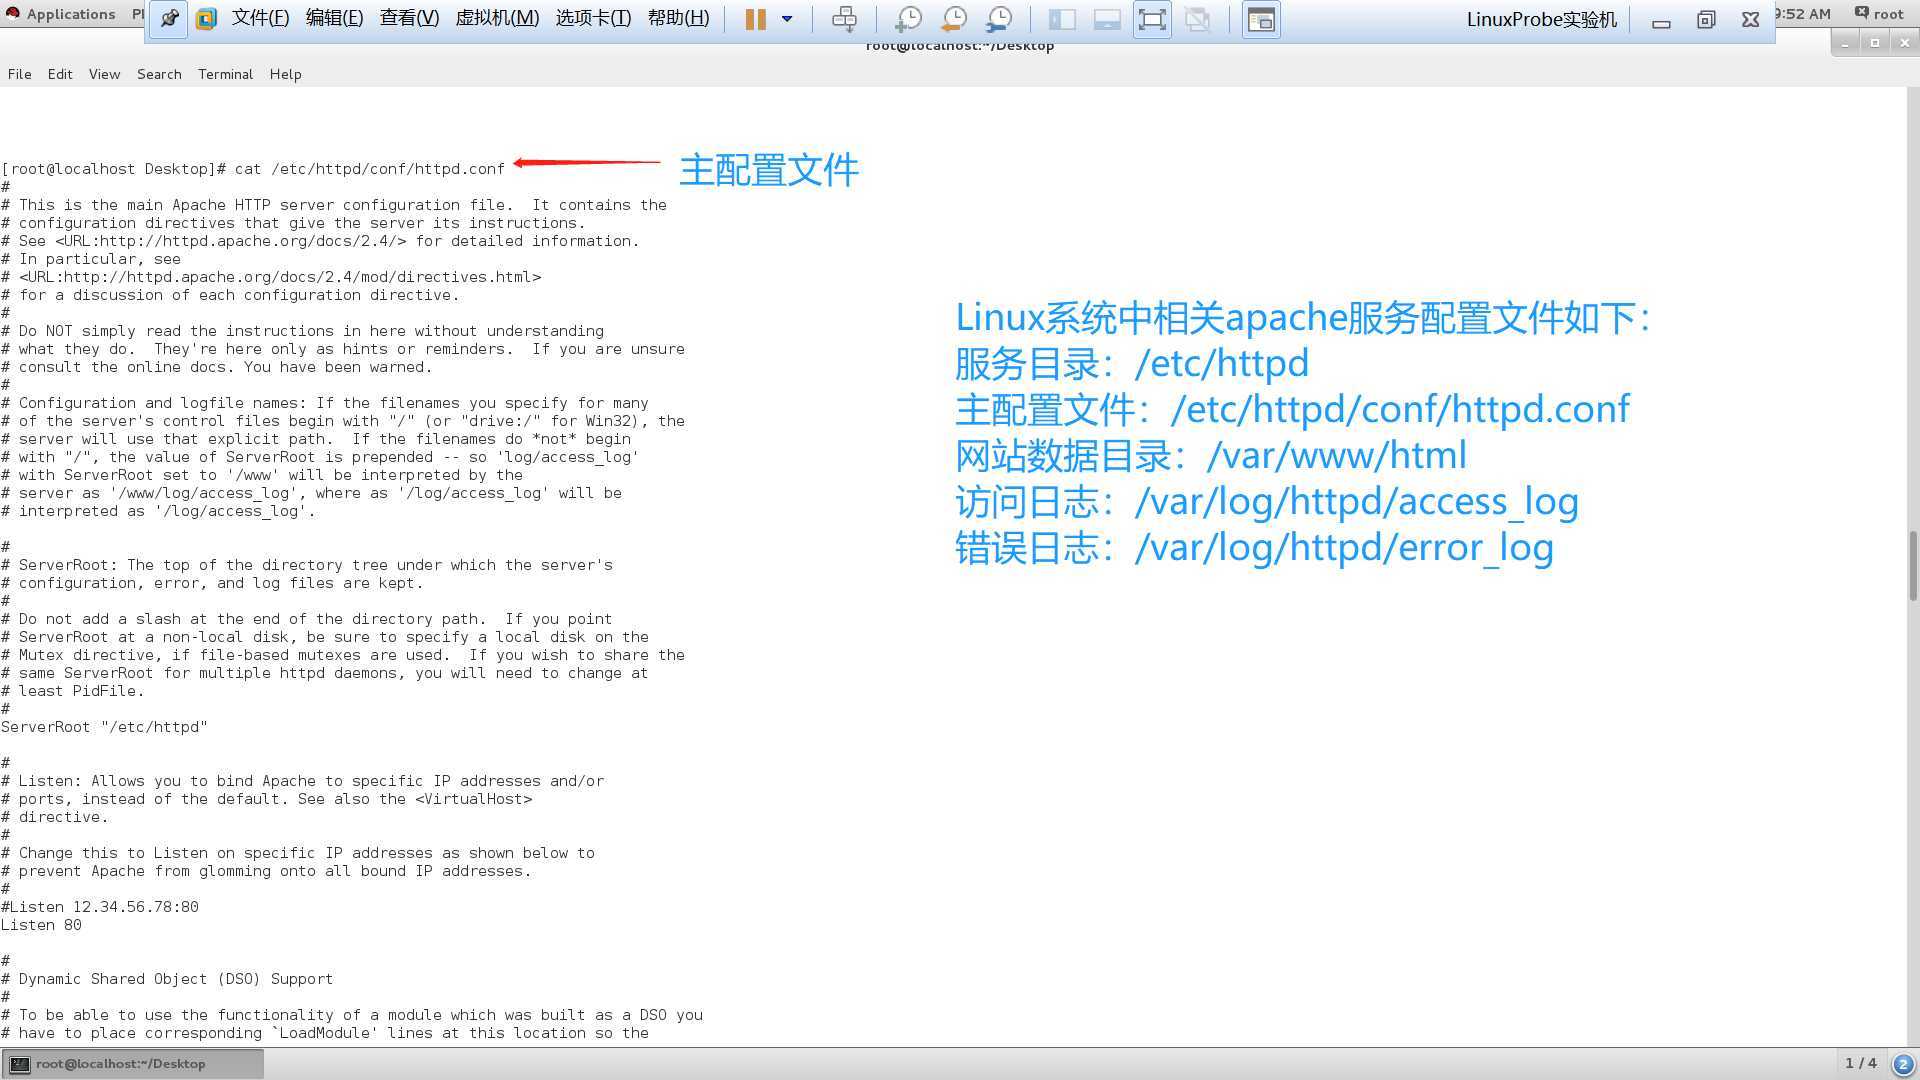Restore down the VMware window
Image resolution: width=1920 pixels, height=1080 pixels.
(1706, 20)
